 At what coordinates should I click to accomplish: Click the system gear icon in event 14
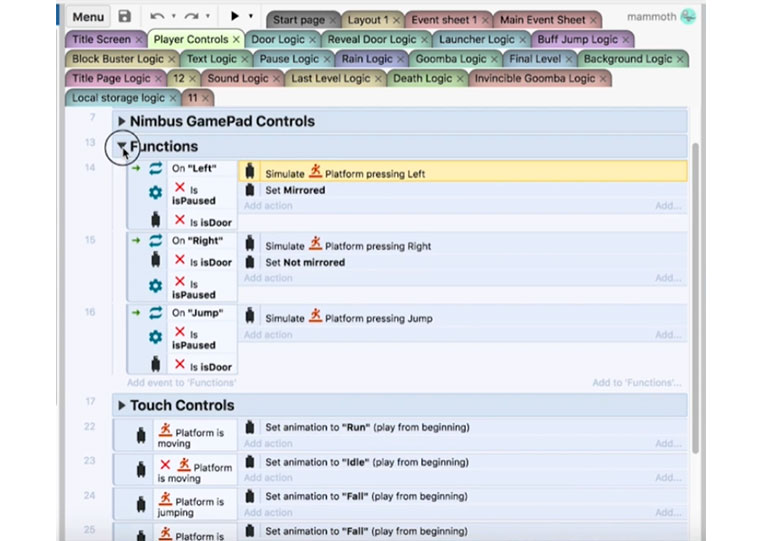155,193
